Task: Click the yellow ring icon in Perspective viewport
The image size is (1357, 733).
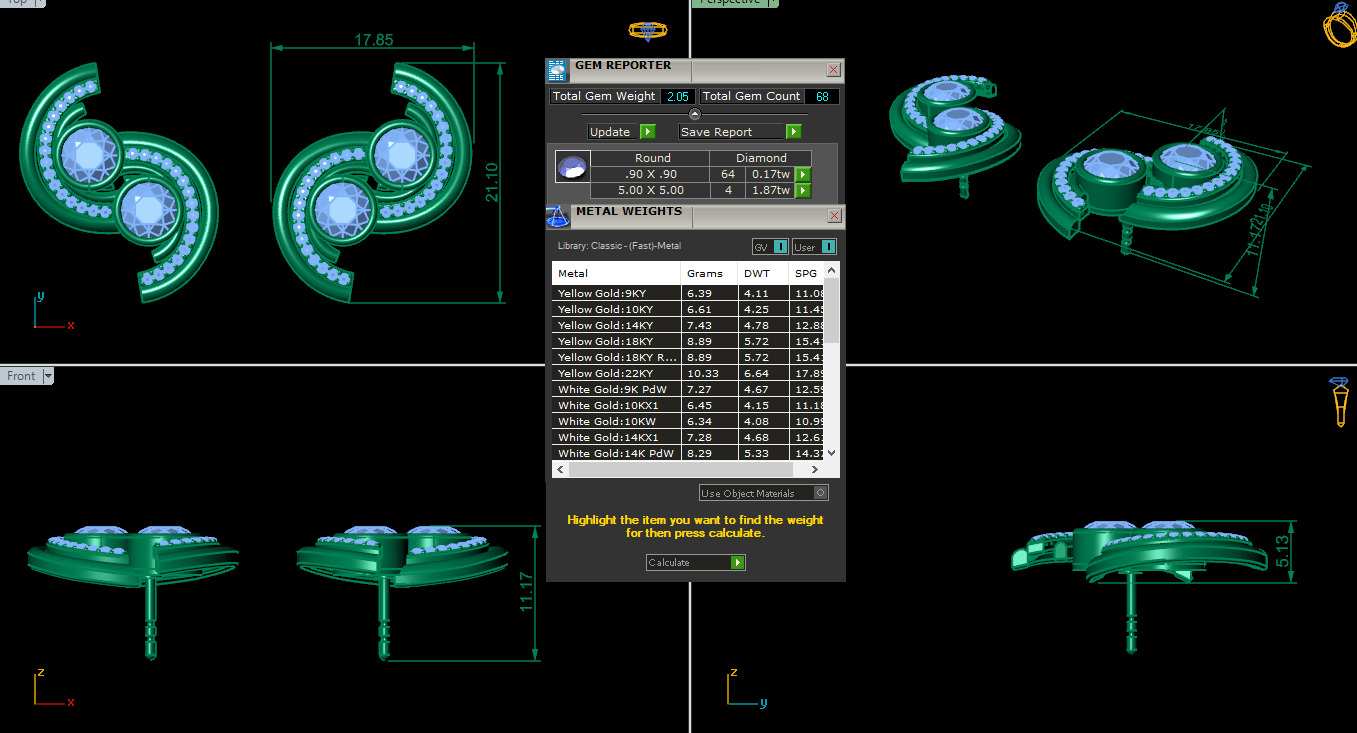Action: click(x=1339, y=25)
